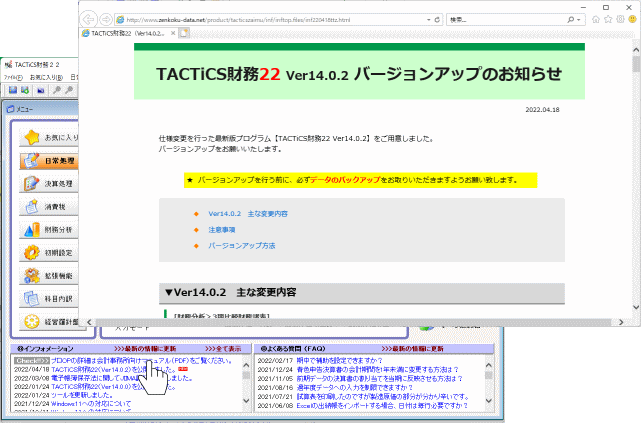Open FAQ about Excelの出納帳をインポート
Image resolution: width=641 pixels, height=423 pixels.
[x=382, y=405]
